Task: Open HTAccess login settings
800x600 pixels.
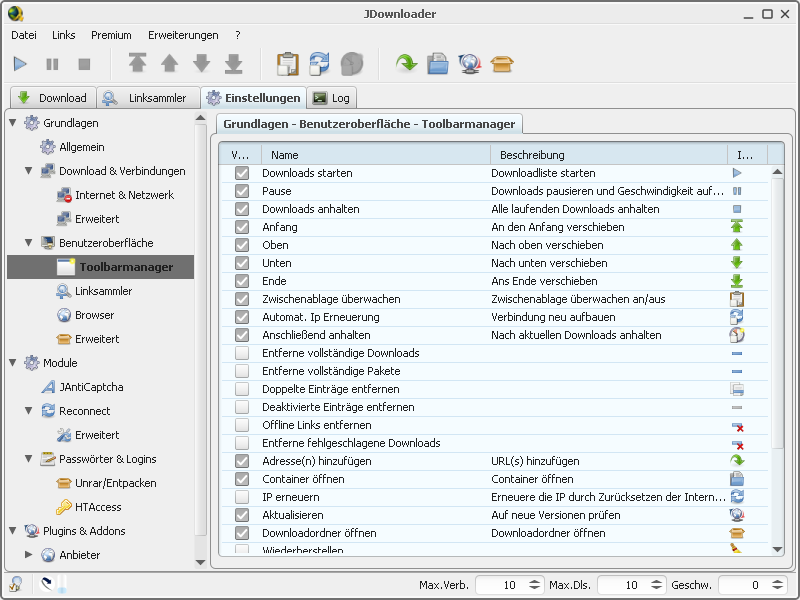Action: click(98, 507)
